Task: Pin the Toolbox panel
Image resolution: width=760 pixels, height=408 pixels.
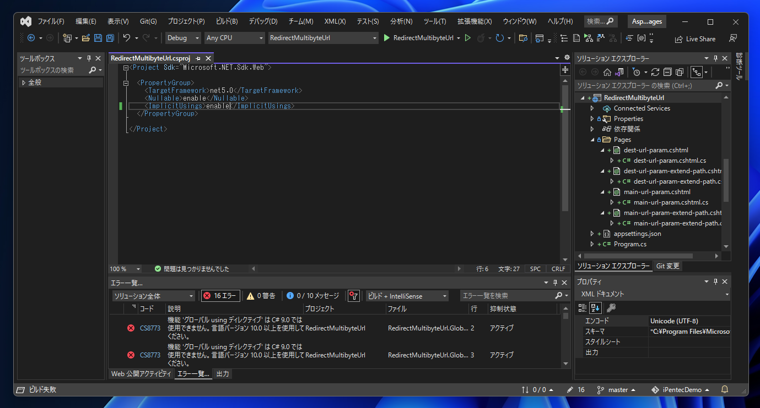Action: (89, 58)
